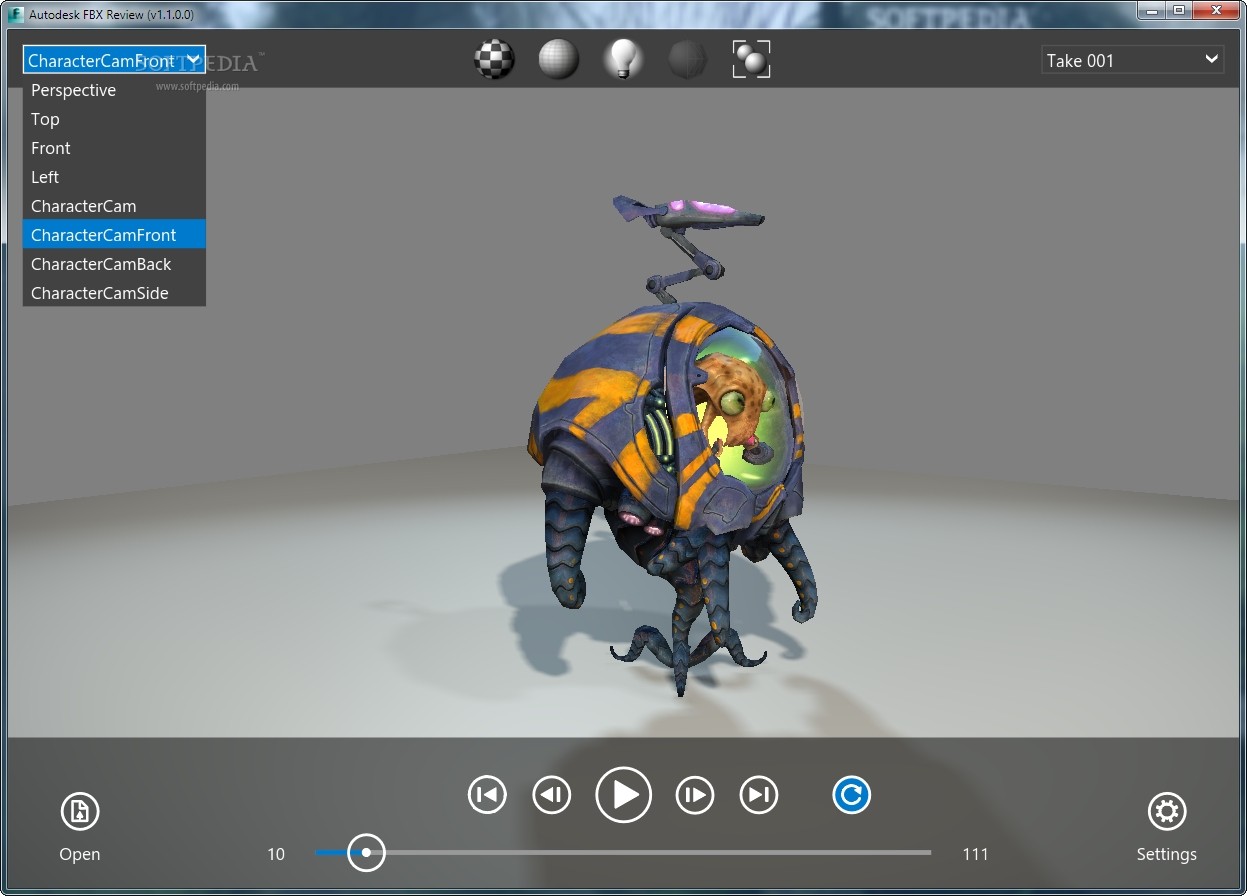Collapse the CharacterCamFront camera dropdown
The width and height of the screenshot is (1247, 896).
click(x=114, y=60)
